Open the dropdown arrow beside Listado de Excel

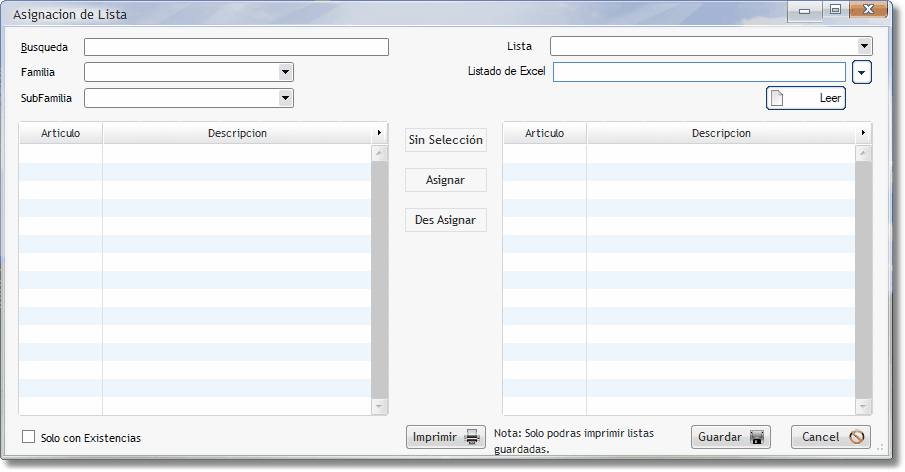(x=862, y=72)
